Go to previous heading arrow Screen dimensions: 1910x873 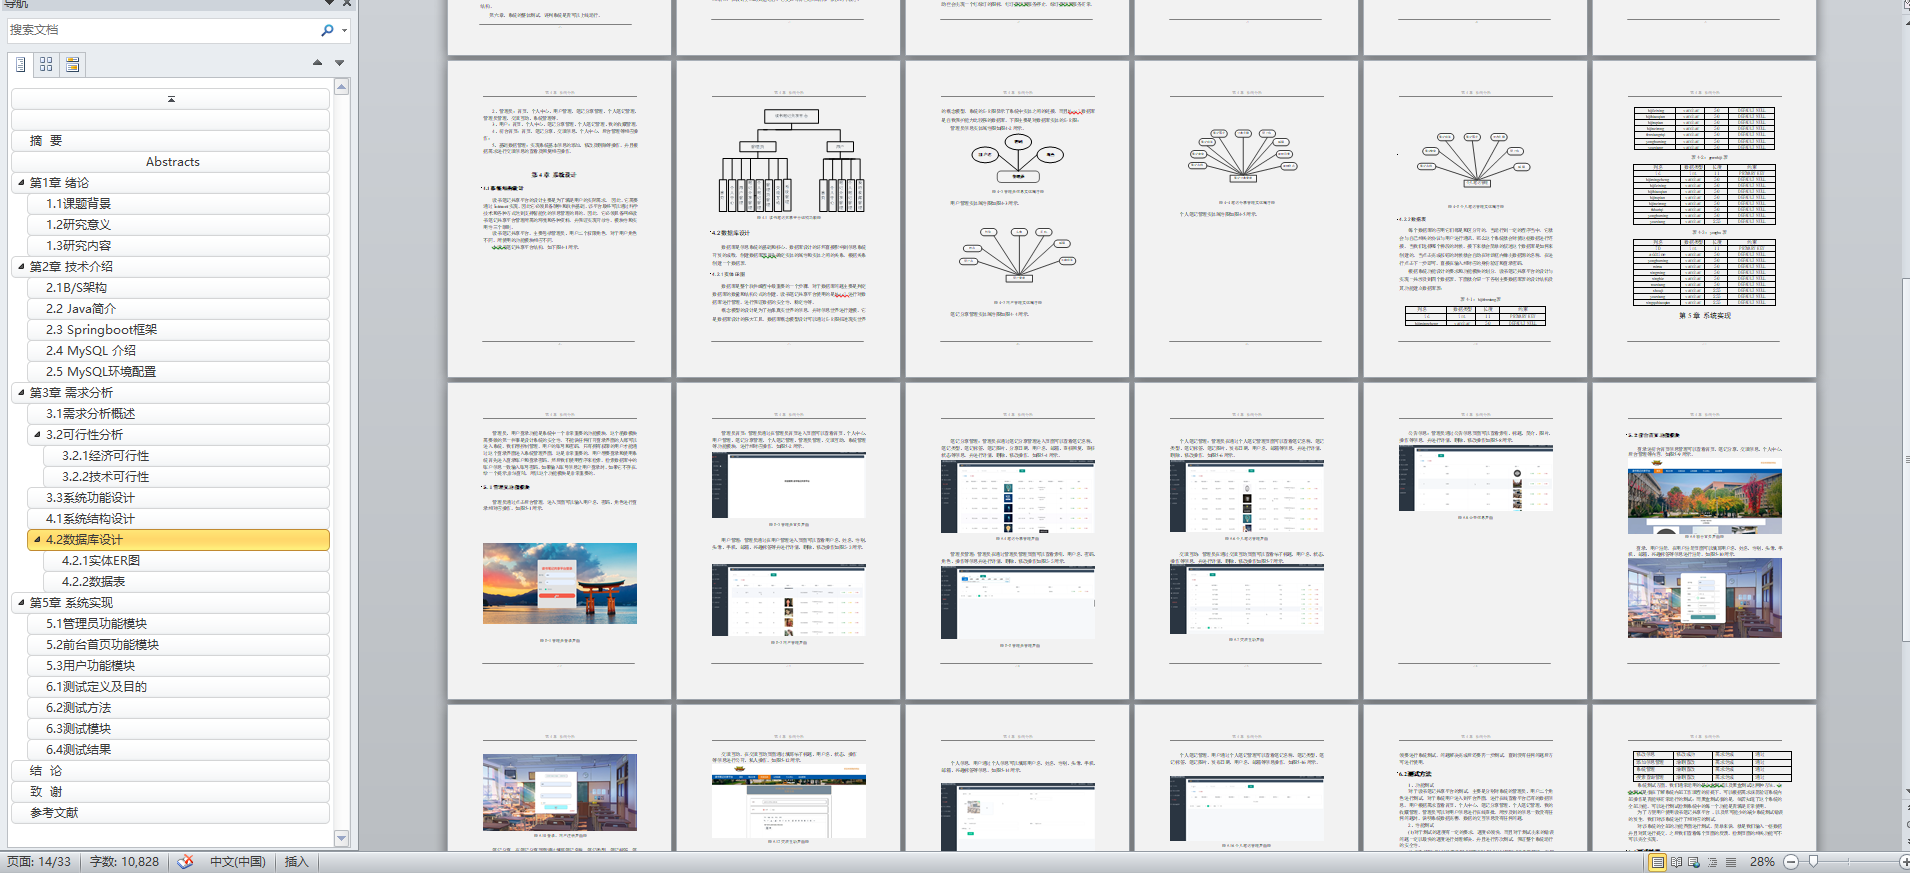click(317, 63)
